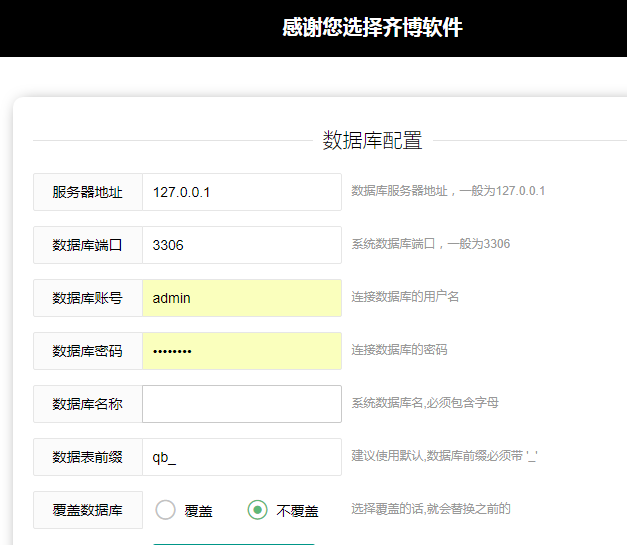Click the 数据库名称 field label
The width and height of the screenshot is (627, 545).
pyautogui.click(x=88, y=404)
